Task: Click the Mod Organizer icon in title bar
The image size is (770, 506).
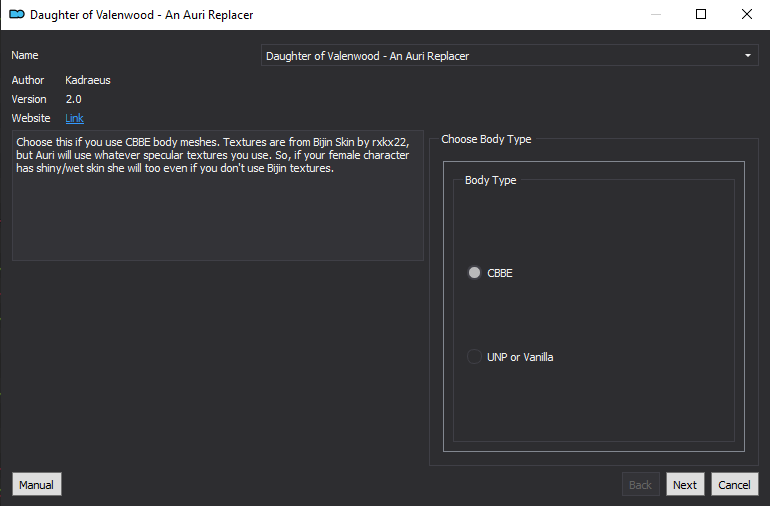Action: click(17, 14)
